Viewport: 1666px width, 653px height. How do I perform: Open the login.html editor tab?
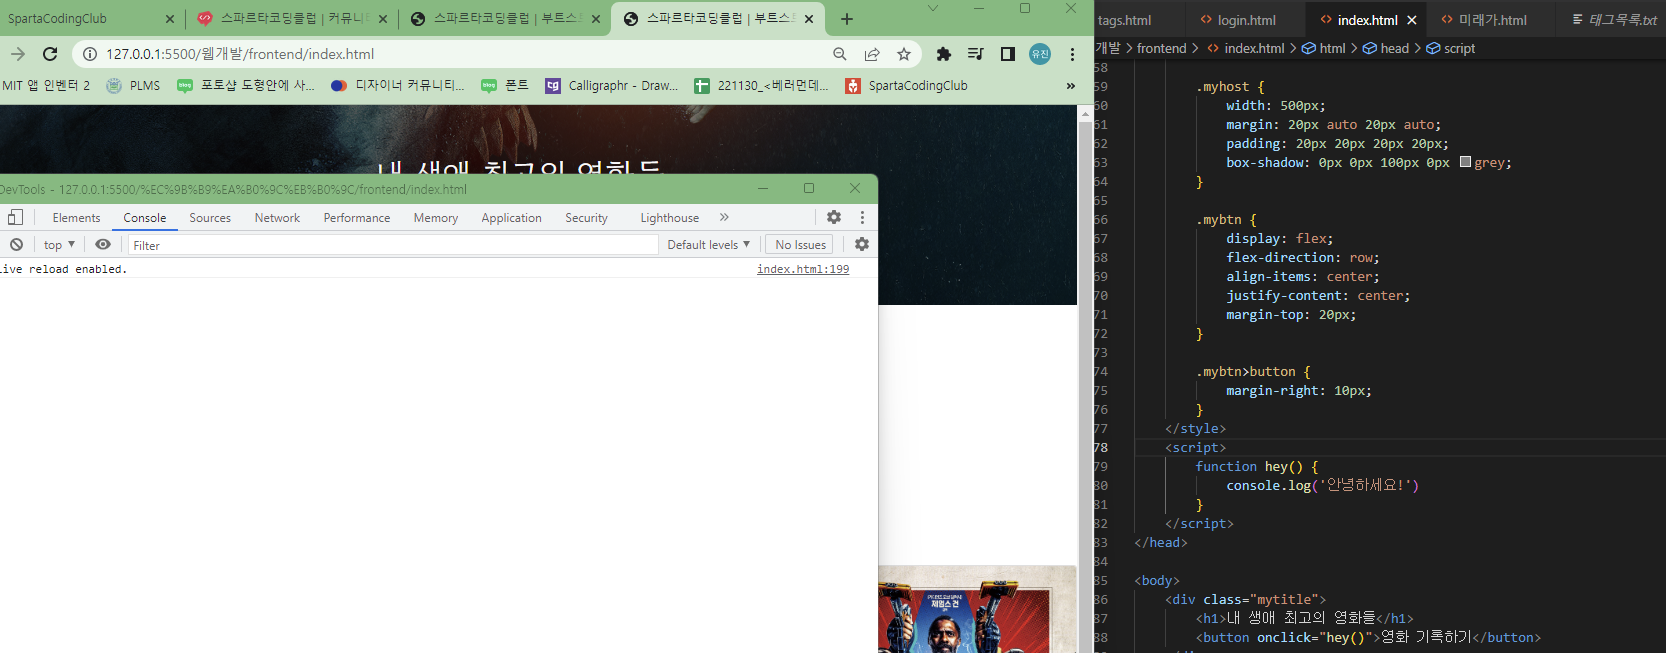(1238, 20)
